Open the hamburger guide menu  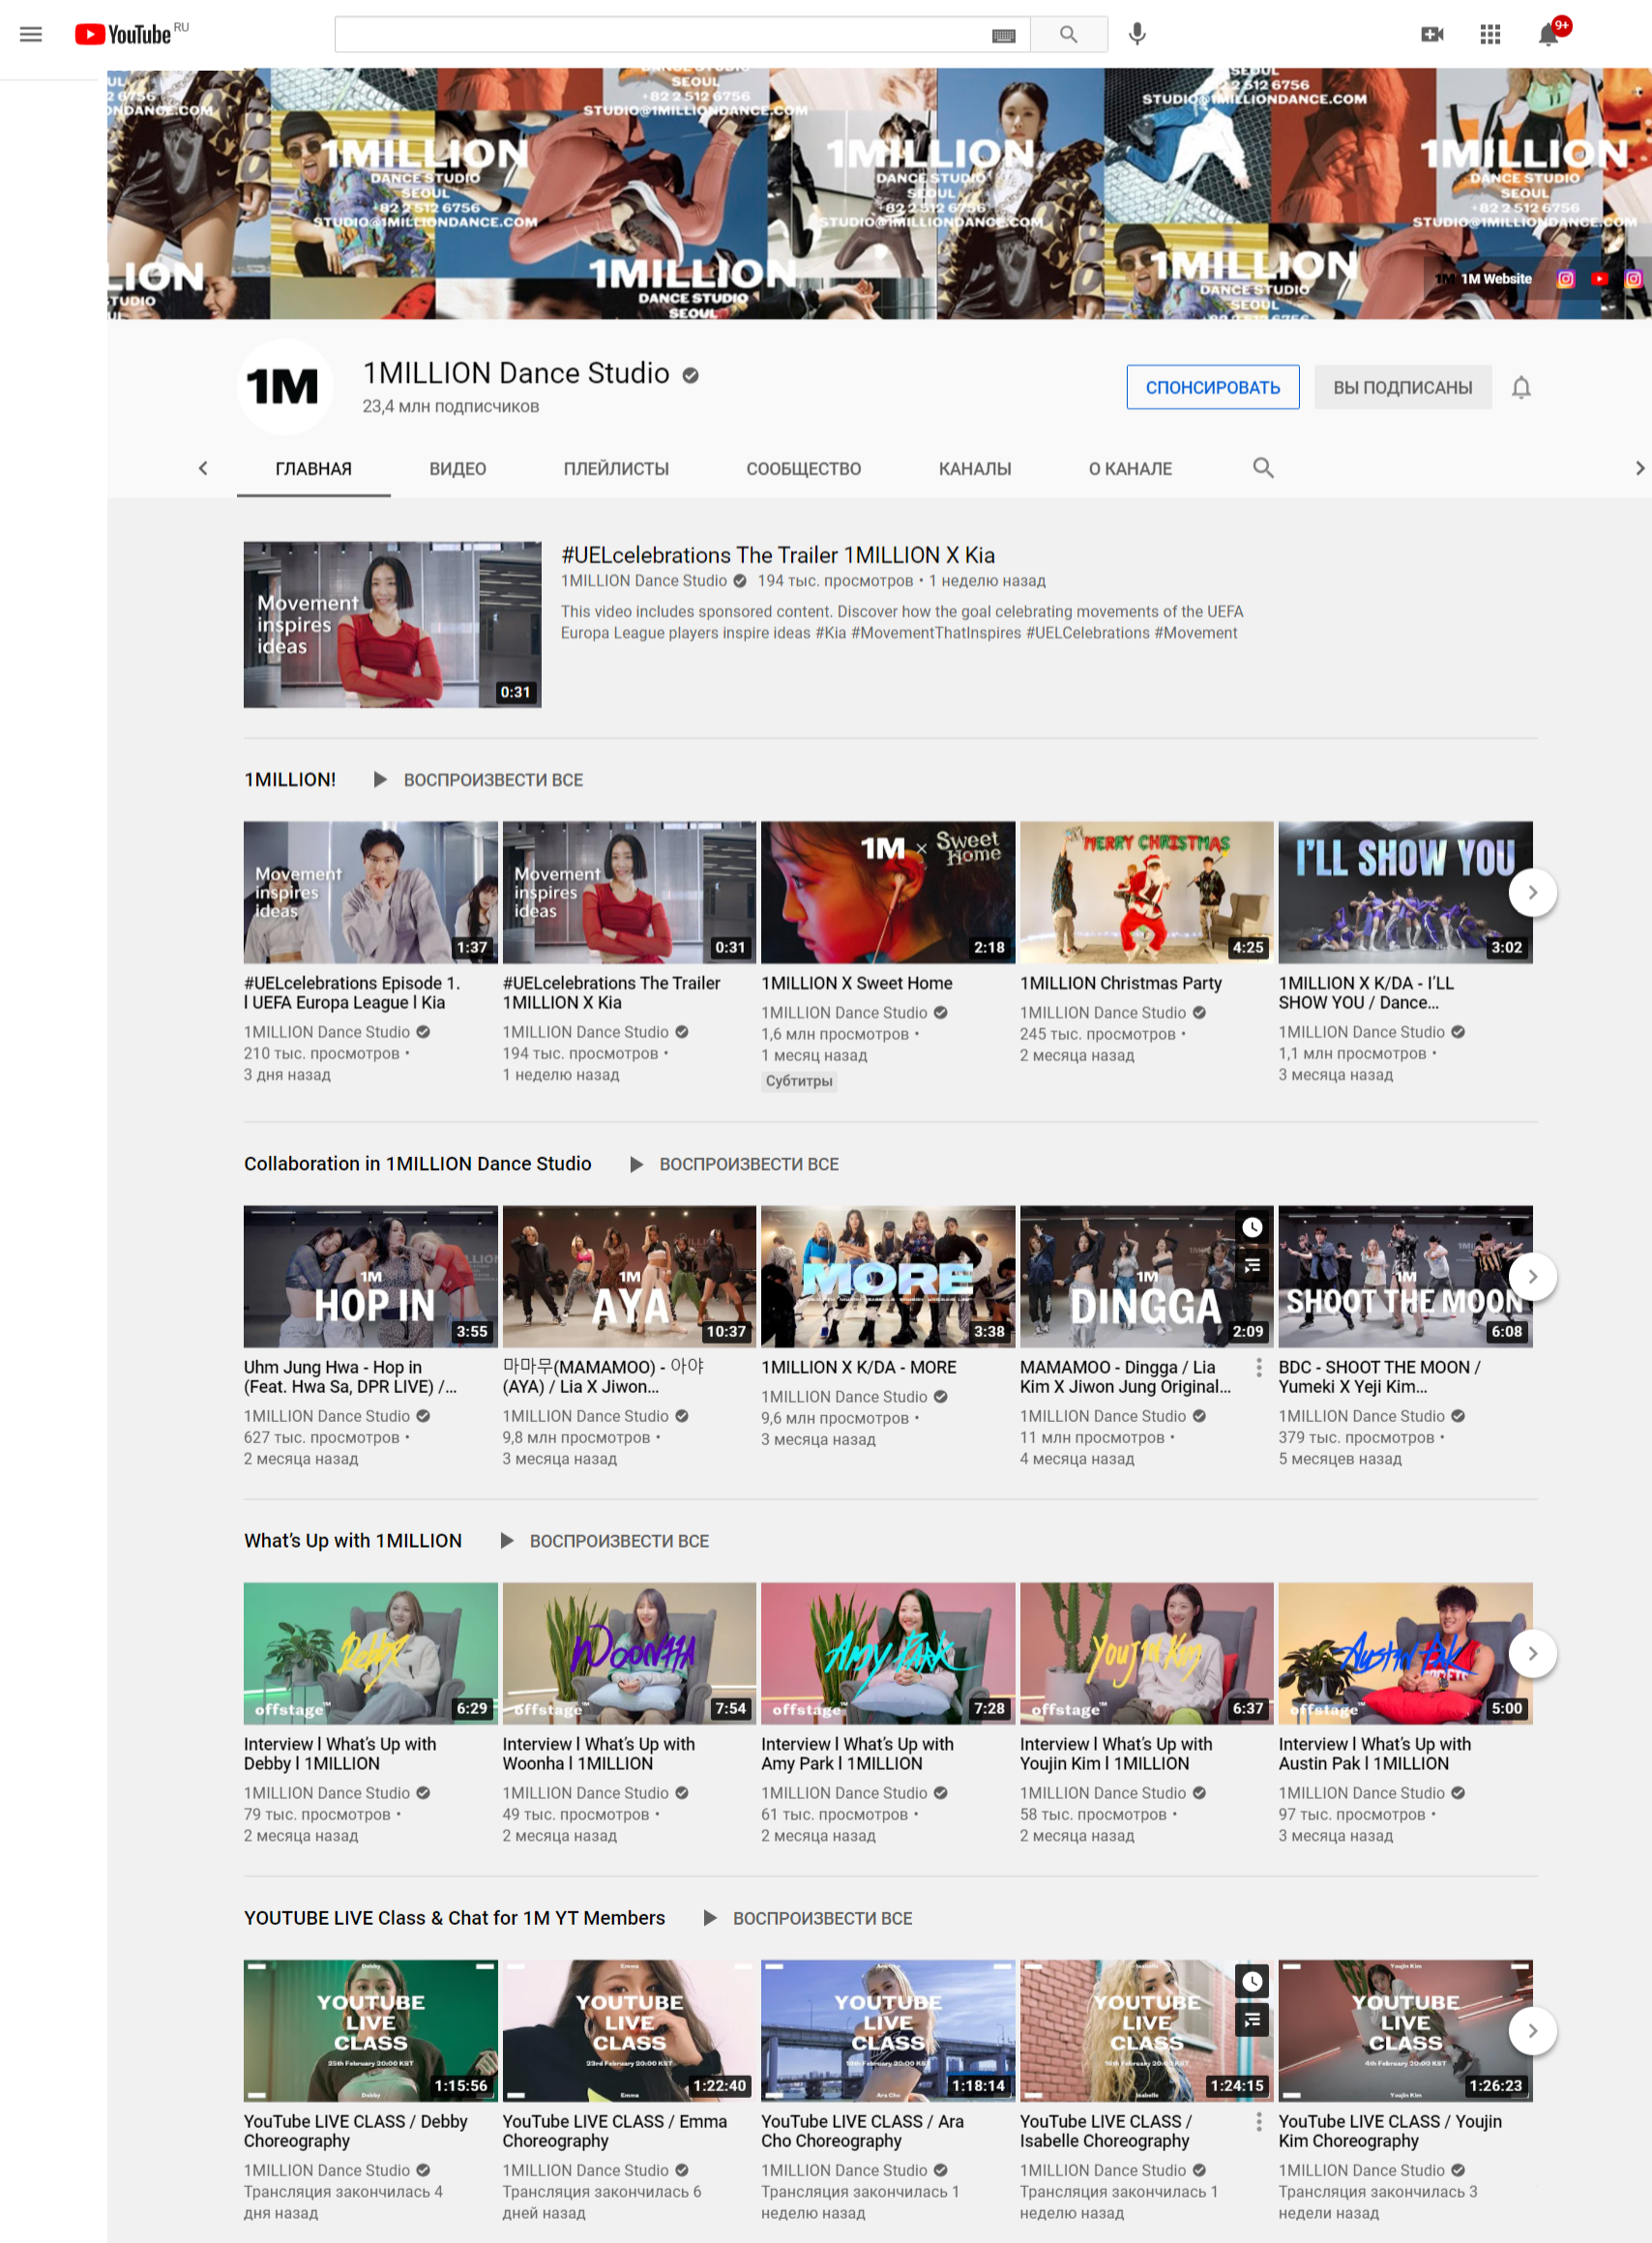[31, 34]
